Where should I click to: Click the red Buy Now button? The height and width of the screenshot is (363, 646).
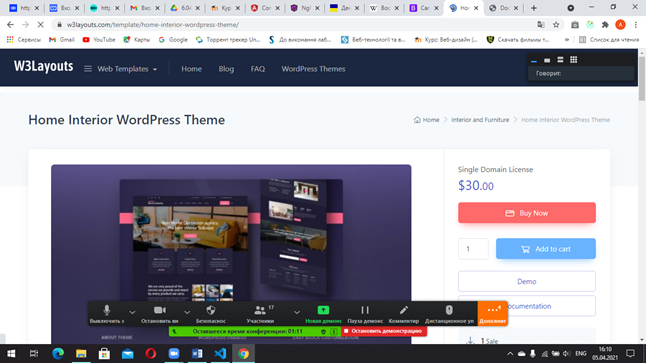point(527,213)
